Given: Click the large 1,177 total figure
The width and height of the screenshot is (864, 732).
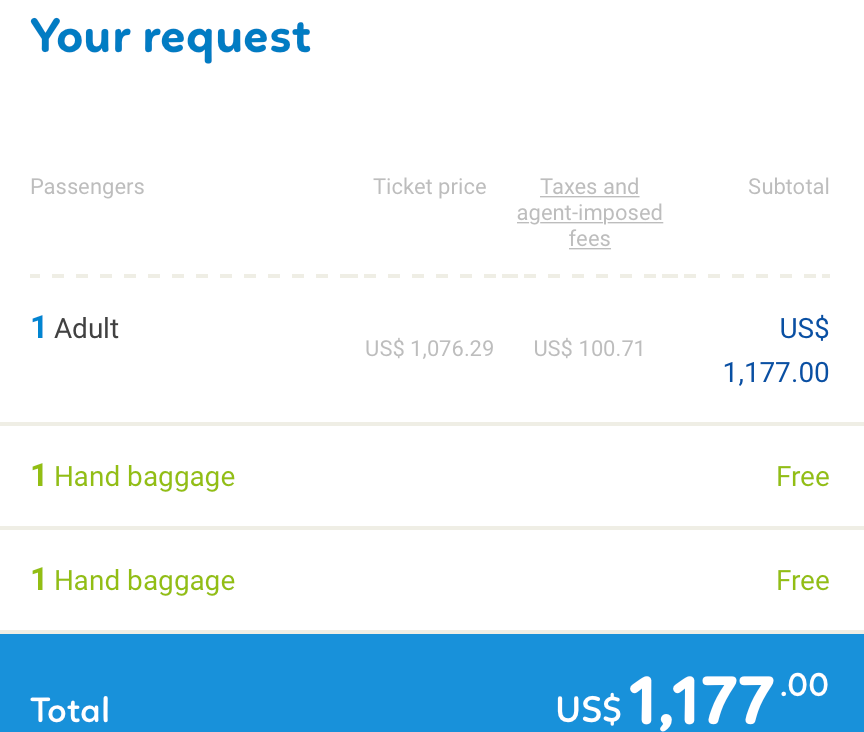Looking at the screenshot, I should [x=701, y=704].
